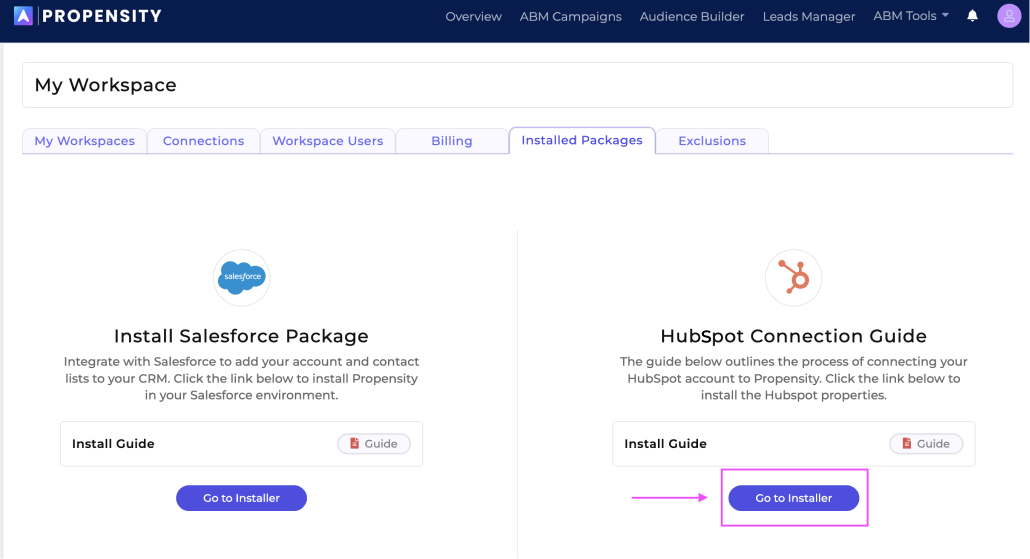Open the HubSpot install Guide button
The image size is (1030, 559).
click(x=926, y=444)
